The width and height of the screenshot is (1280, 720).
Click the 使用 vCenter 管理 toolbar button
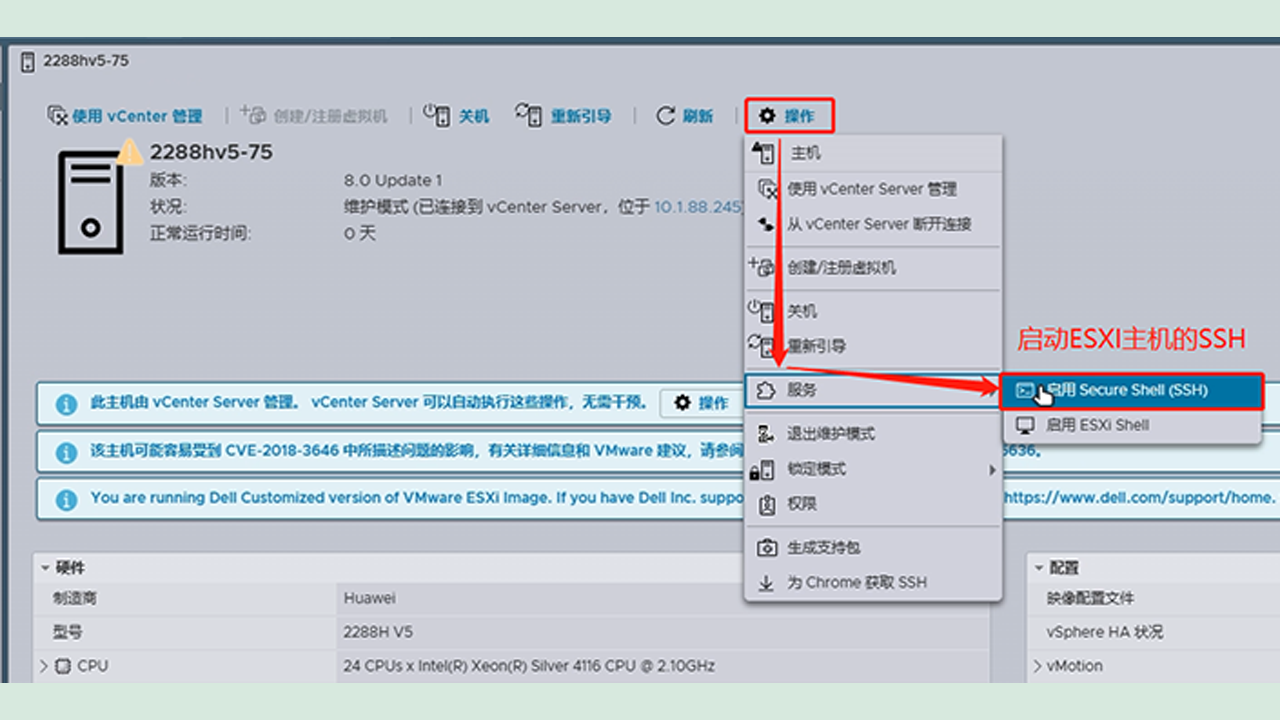click(125, 116)
